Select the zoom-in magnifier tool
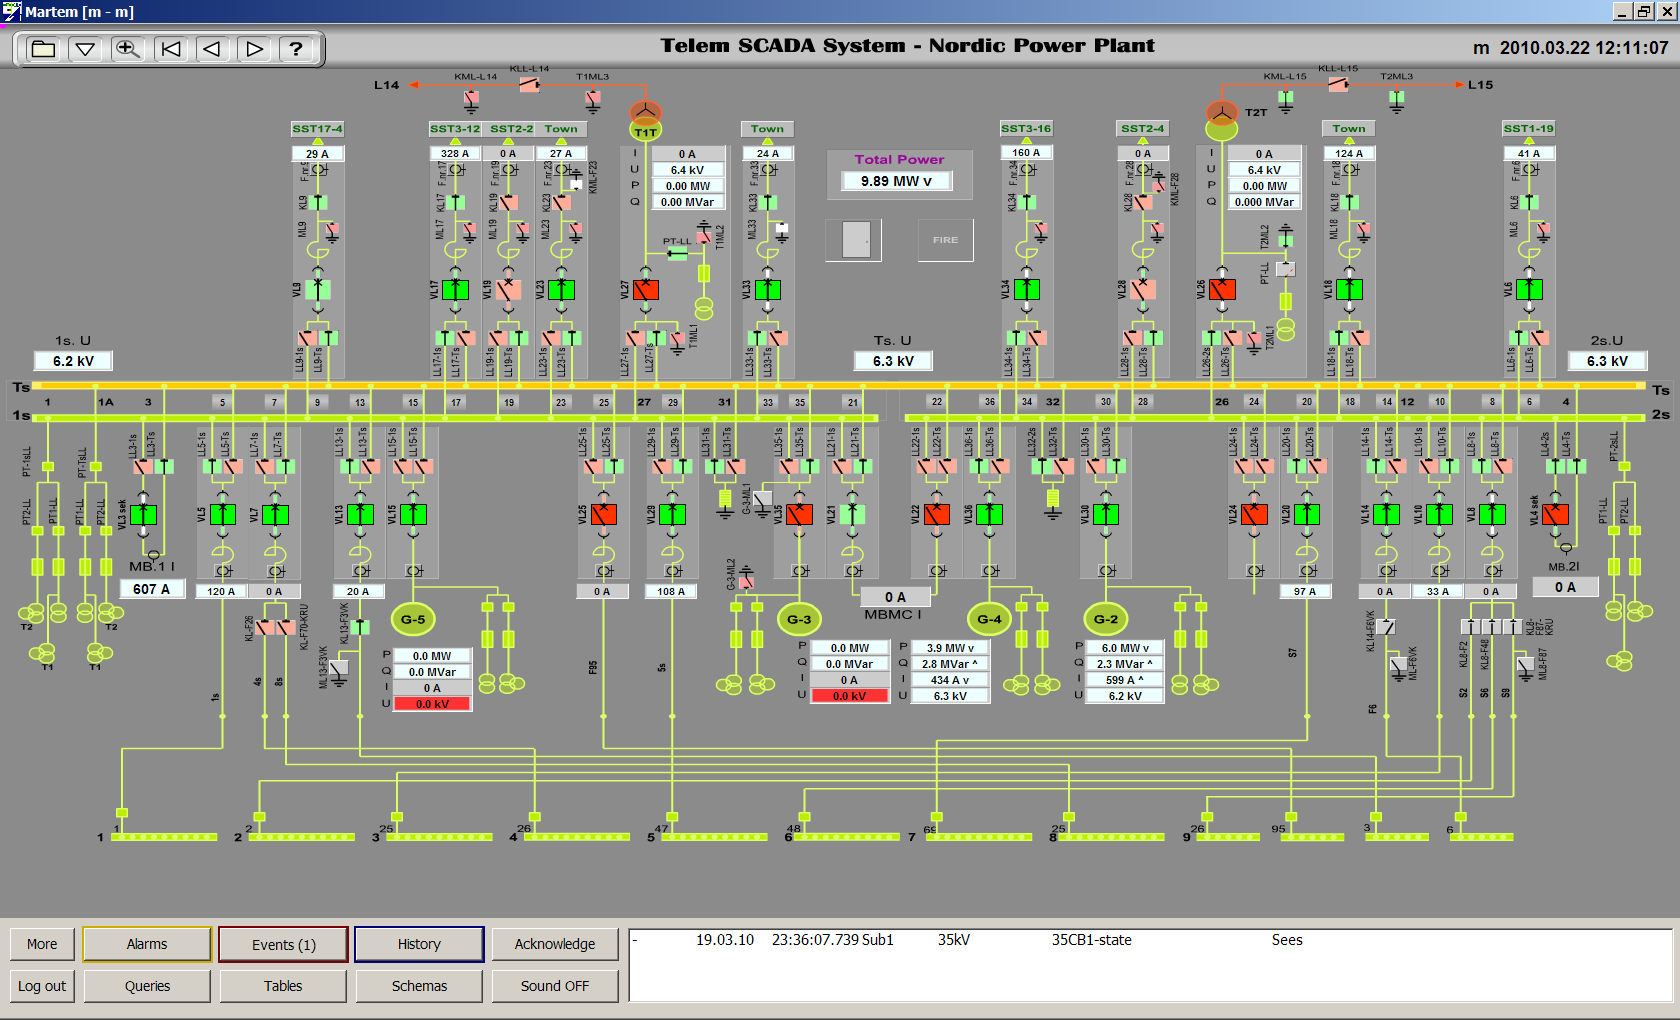 [128, 49]
